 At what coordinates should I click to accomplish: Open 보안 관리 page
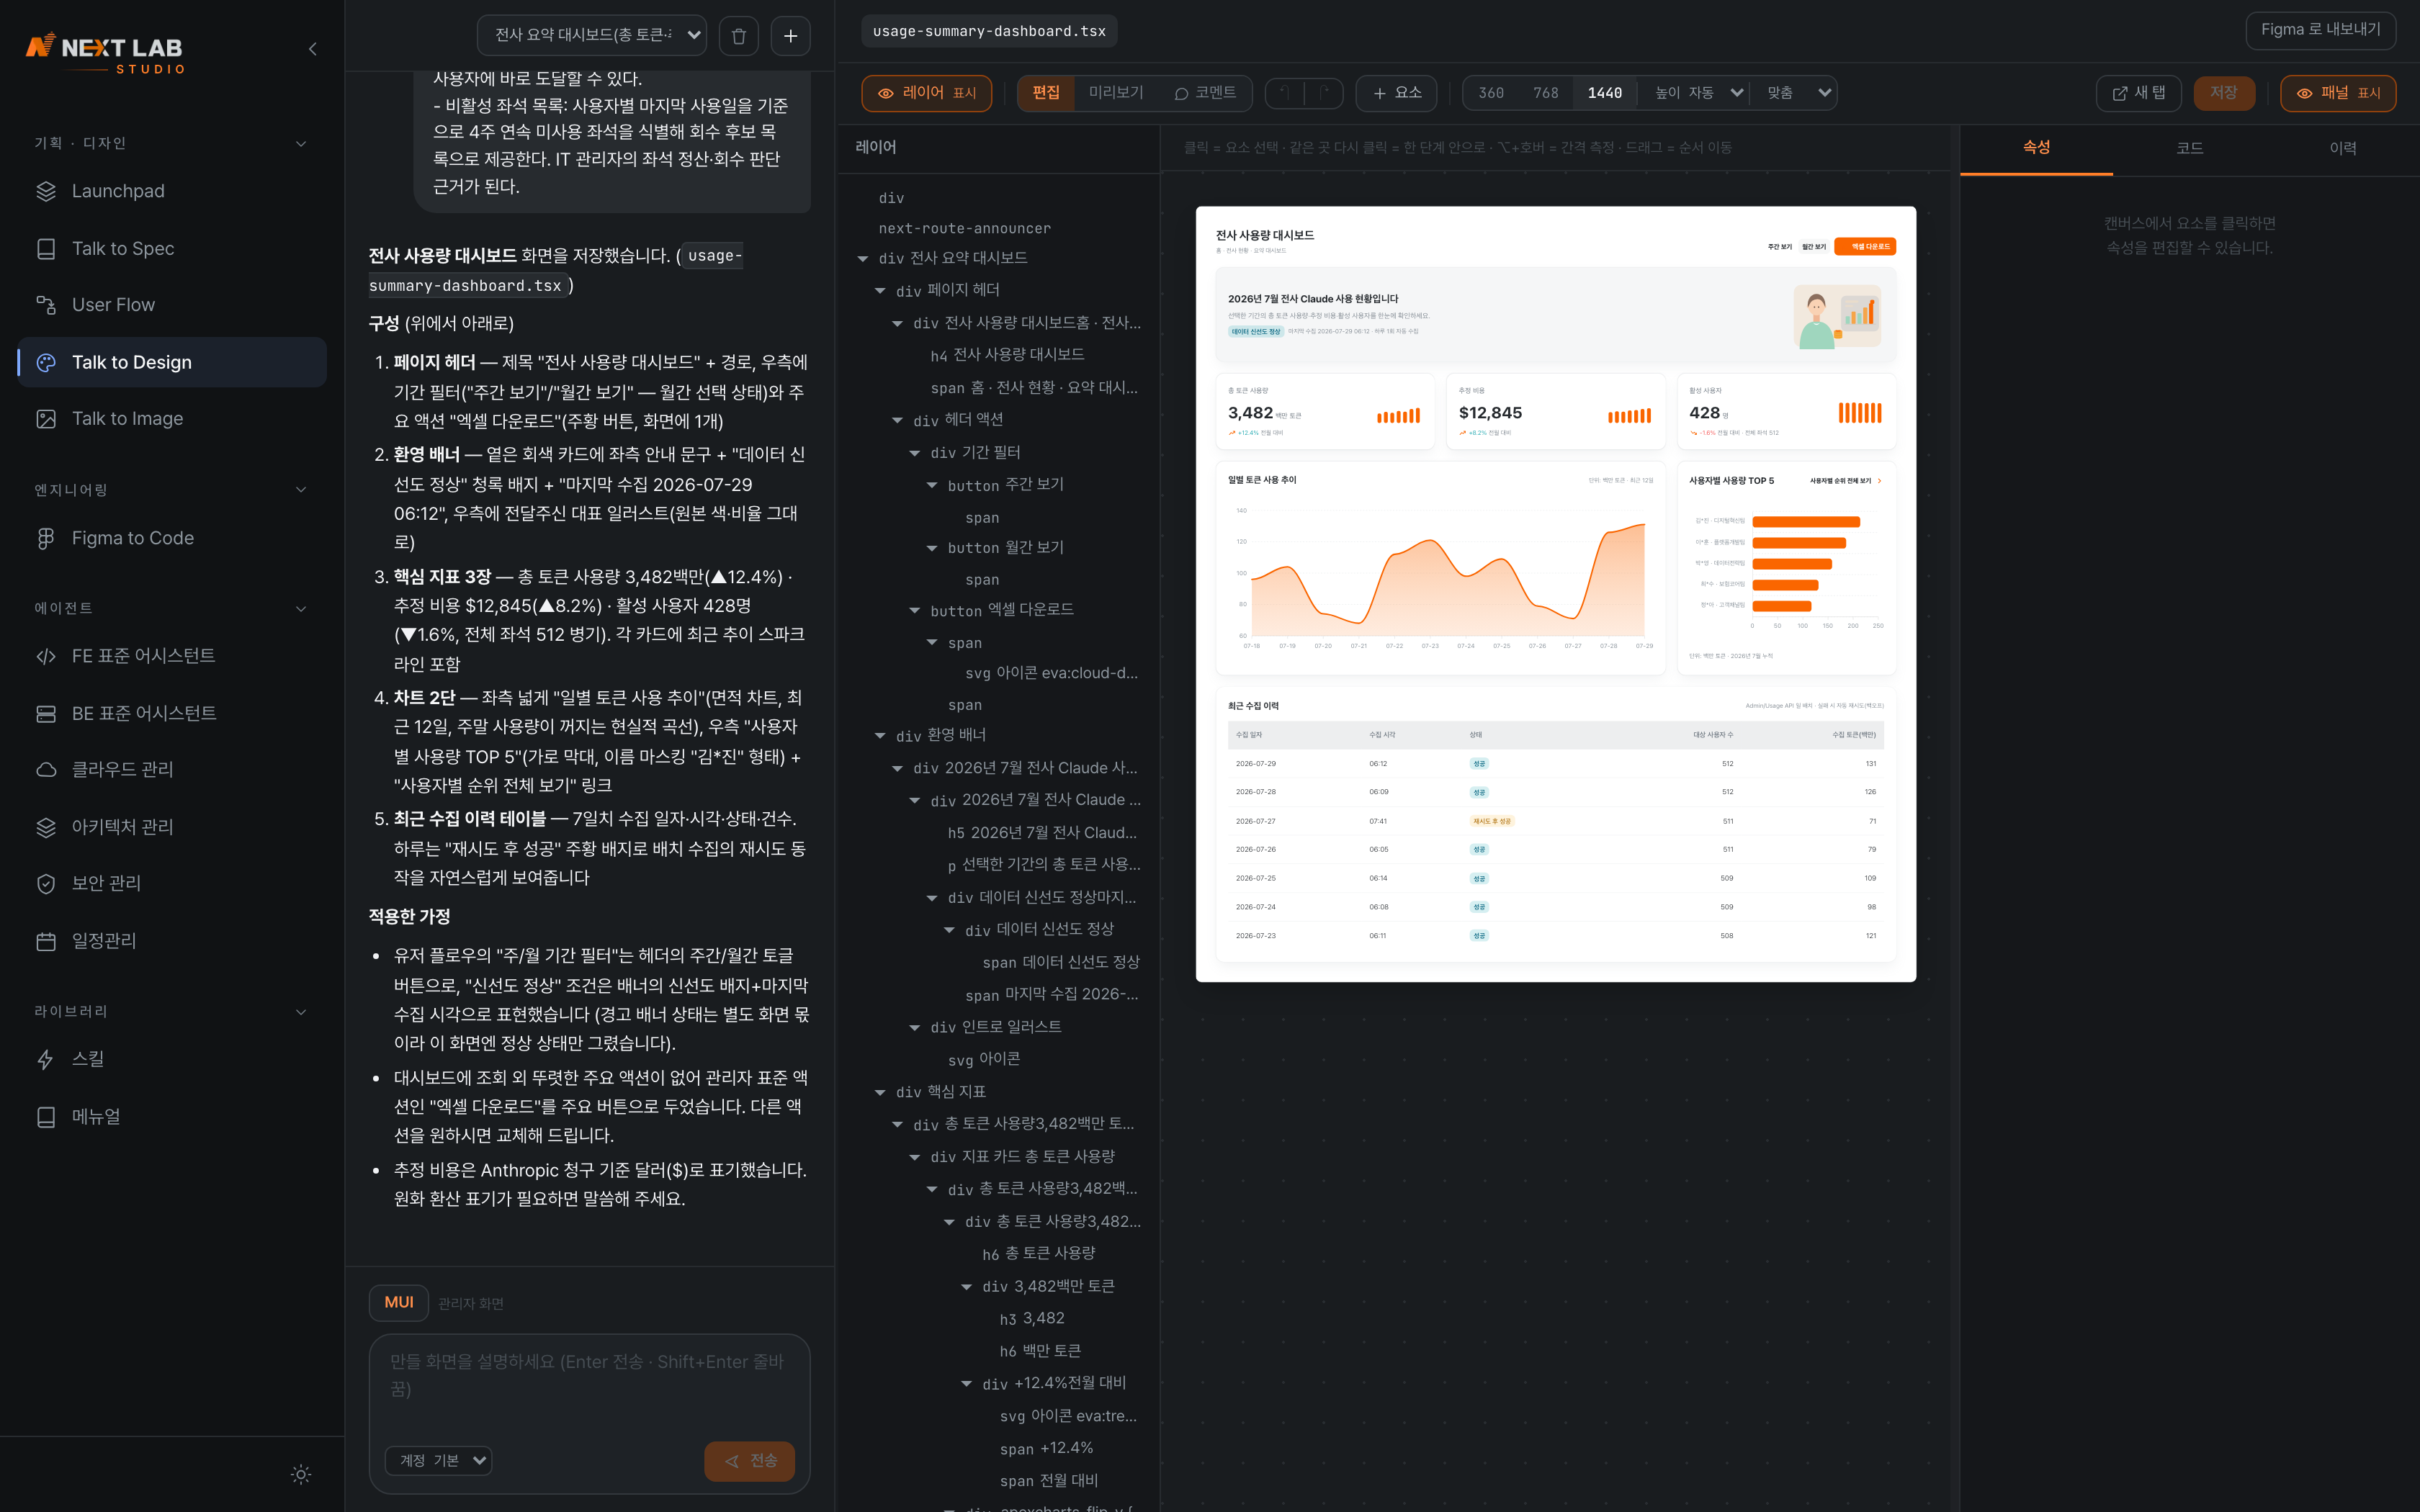[172, 883]
